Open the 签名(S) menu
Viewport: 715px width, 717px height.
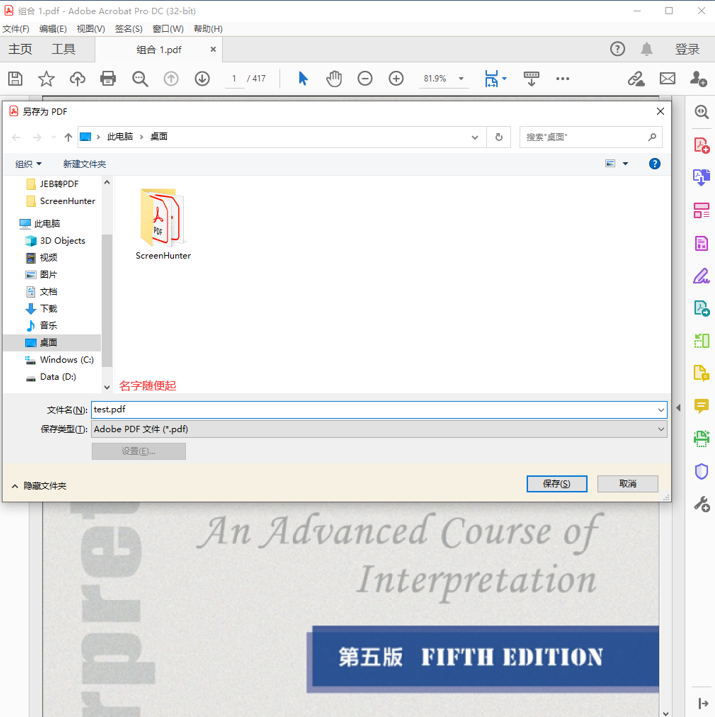click(x=129, y=29)
